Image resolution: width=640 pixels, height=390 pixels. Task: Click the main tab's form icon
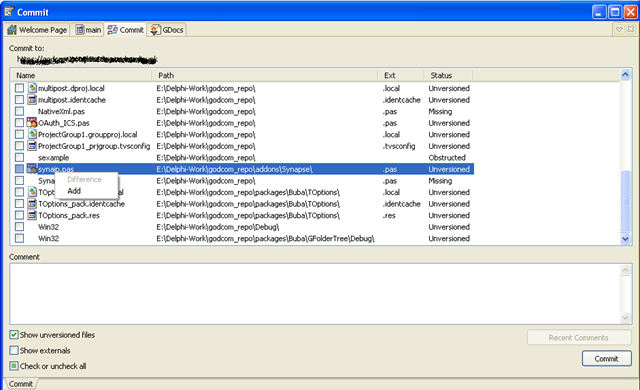(x=80, y=30)
